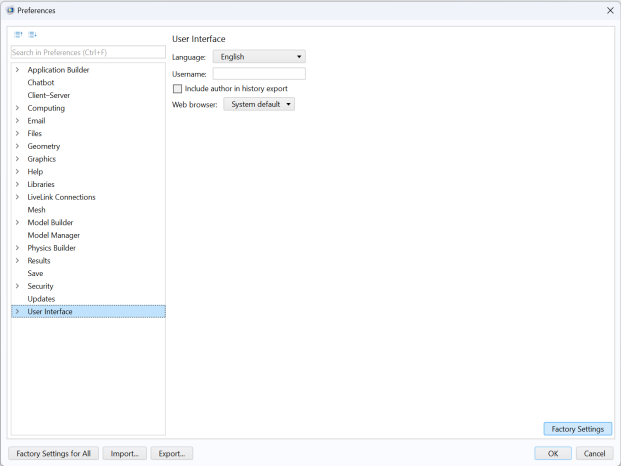Expand the Security tree node
The image size is (621, 466).
[x=17, y=286]
